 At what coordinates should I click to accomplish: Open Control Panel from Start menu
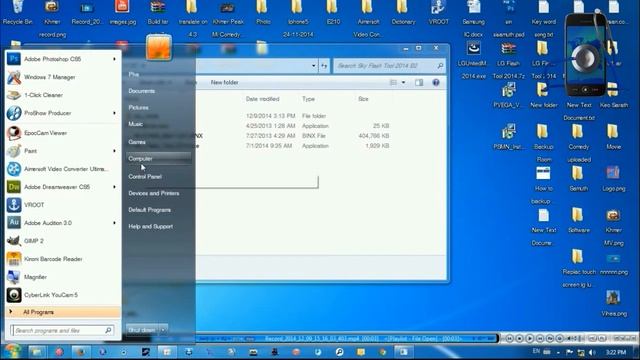click(145, 177)
